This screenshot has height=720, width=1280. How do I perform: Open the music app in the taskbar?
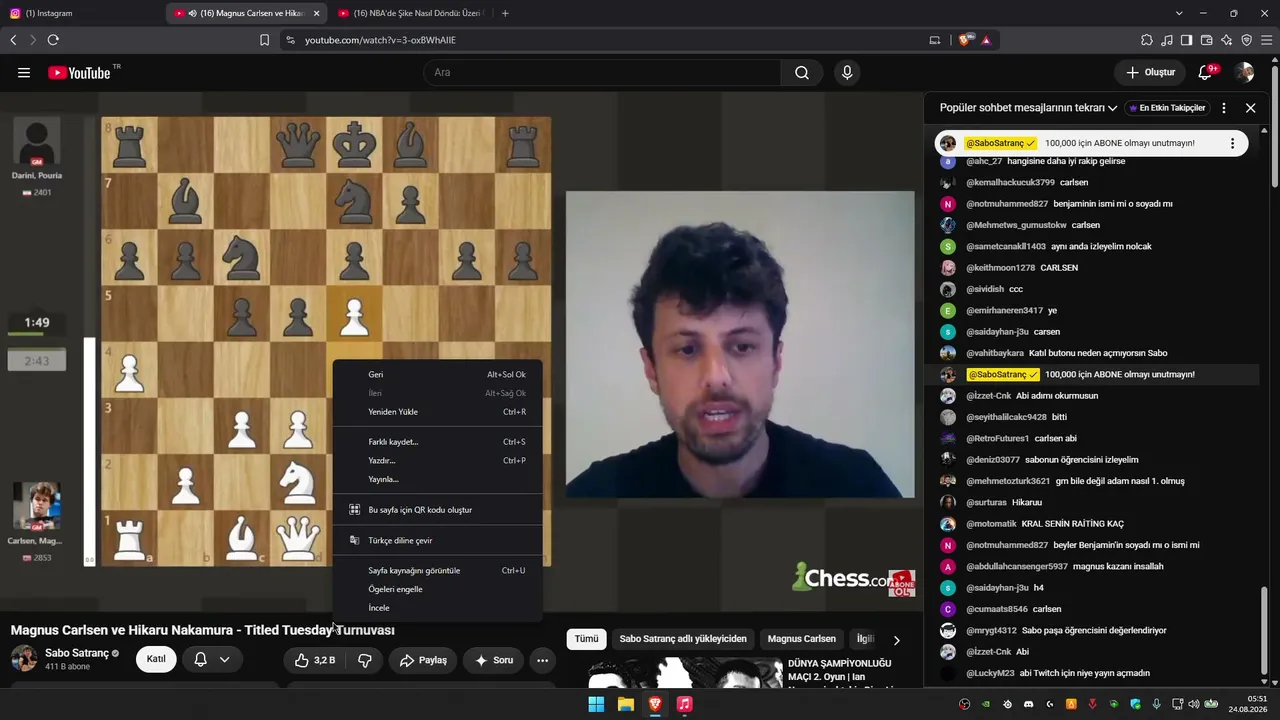point(685,704)
